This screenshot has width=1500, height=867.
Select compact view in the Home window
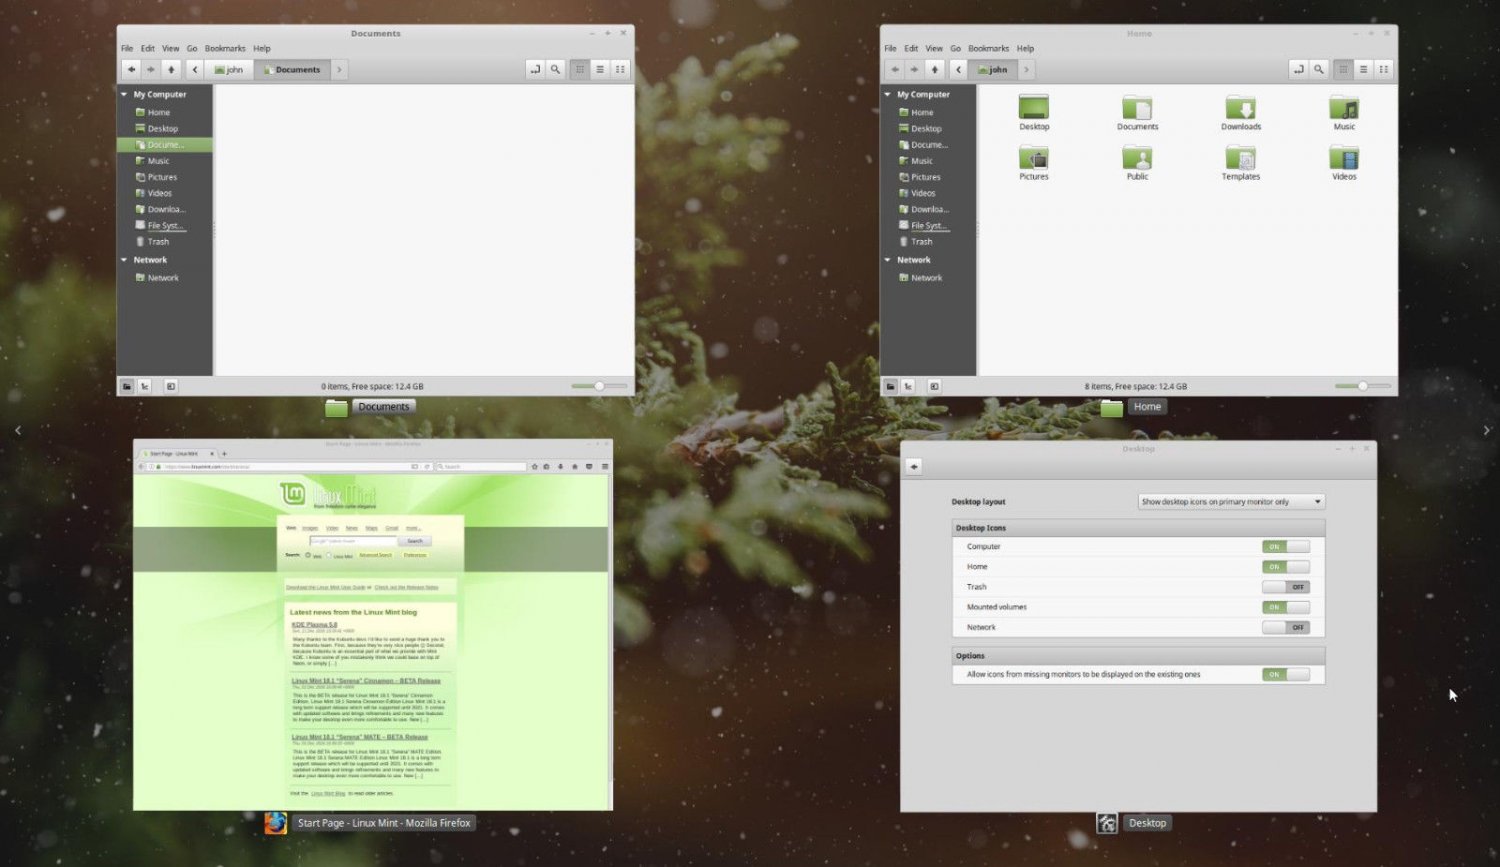coord(1383,69)
